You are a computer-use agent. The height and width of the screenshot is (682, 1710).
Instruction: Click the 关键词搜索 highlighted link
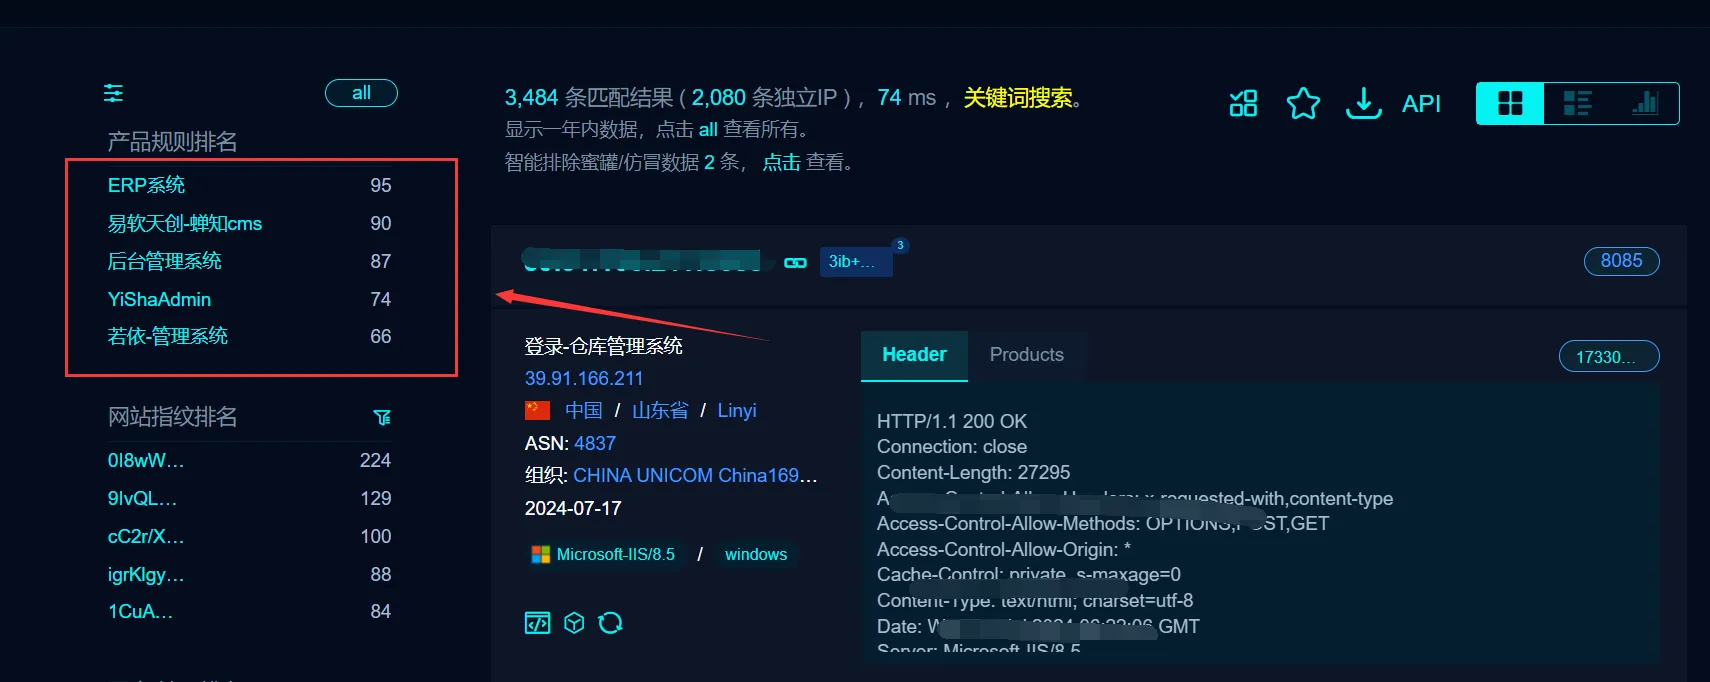(x=1018, y=97)
